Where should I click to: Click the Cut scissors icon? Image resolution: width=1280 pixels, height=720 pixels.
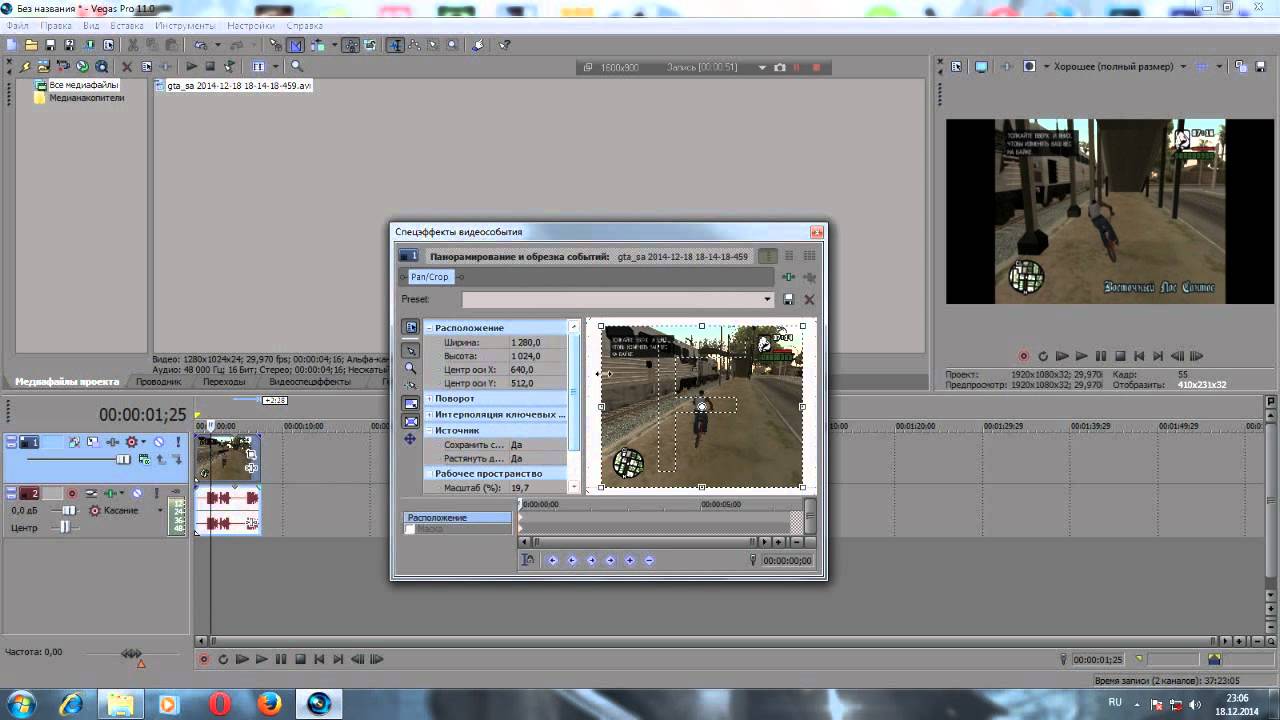(x=132, y=45)
